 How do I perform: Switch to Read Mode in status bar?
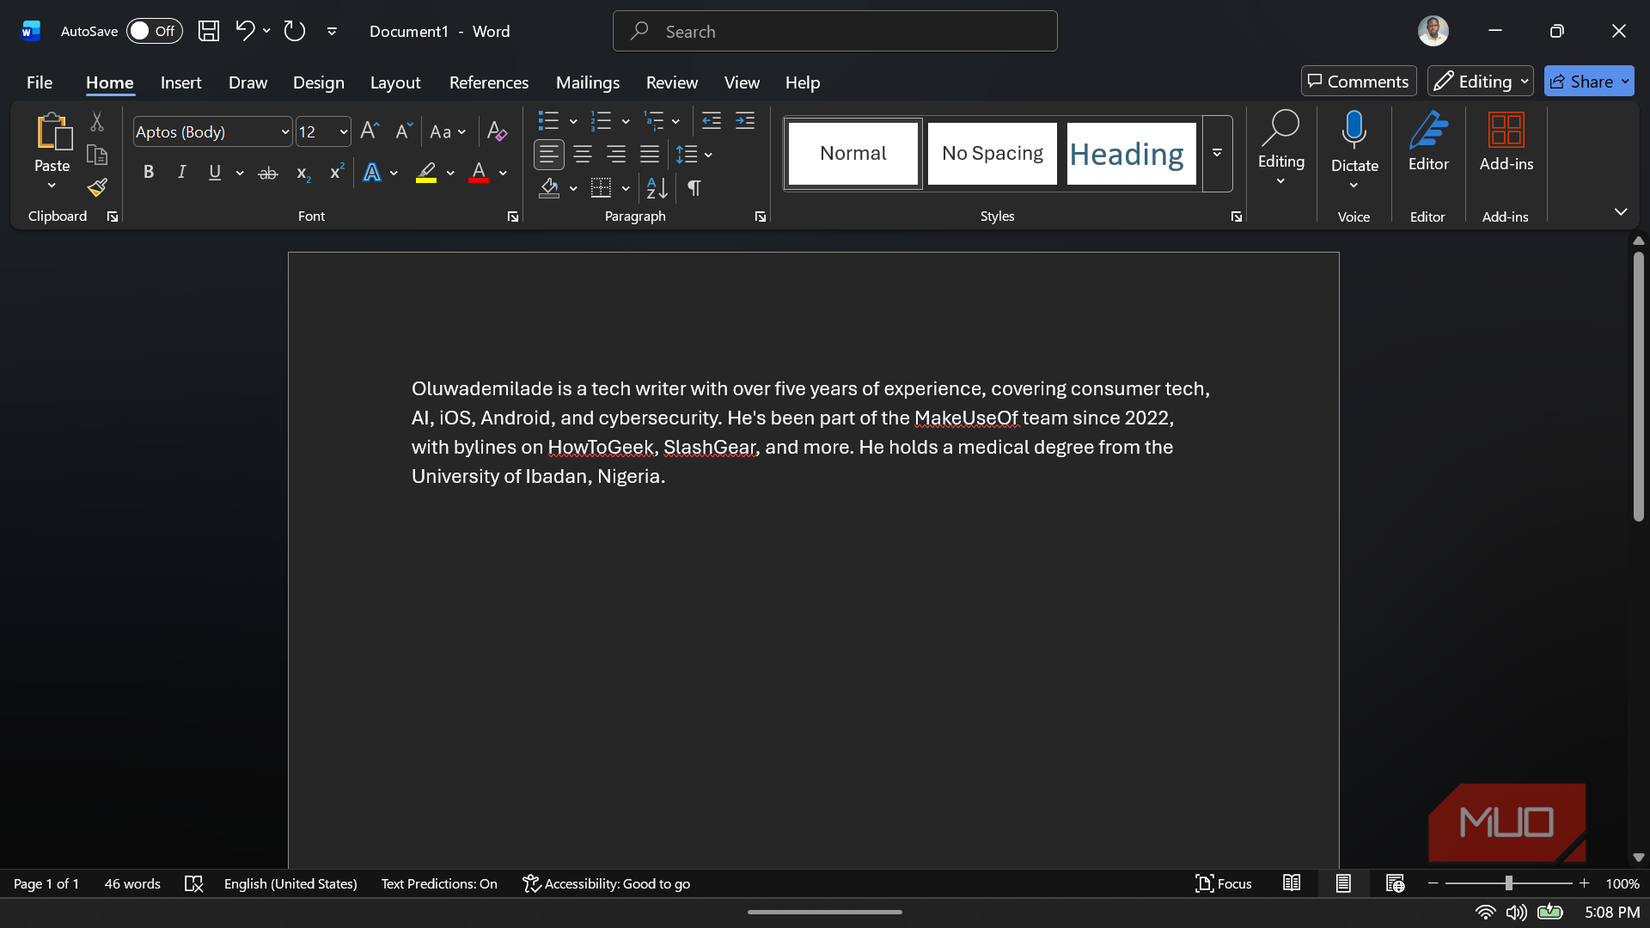(1291, 883)
